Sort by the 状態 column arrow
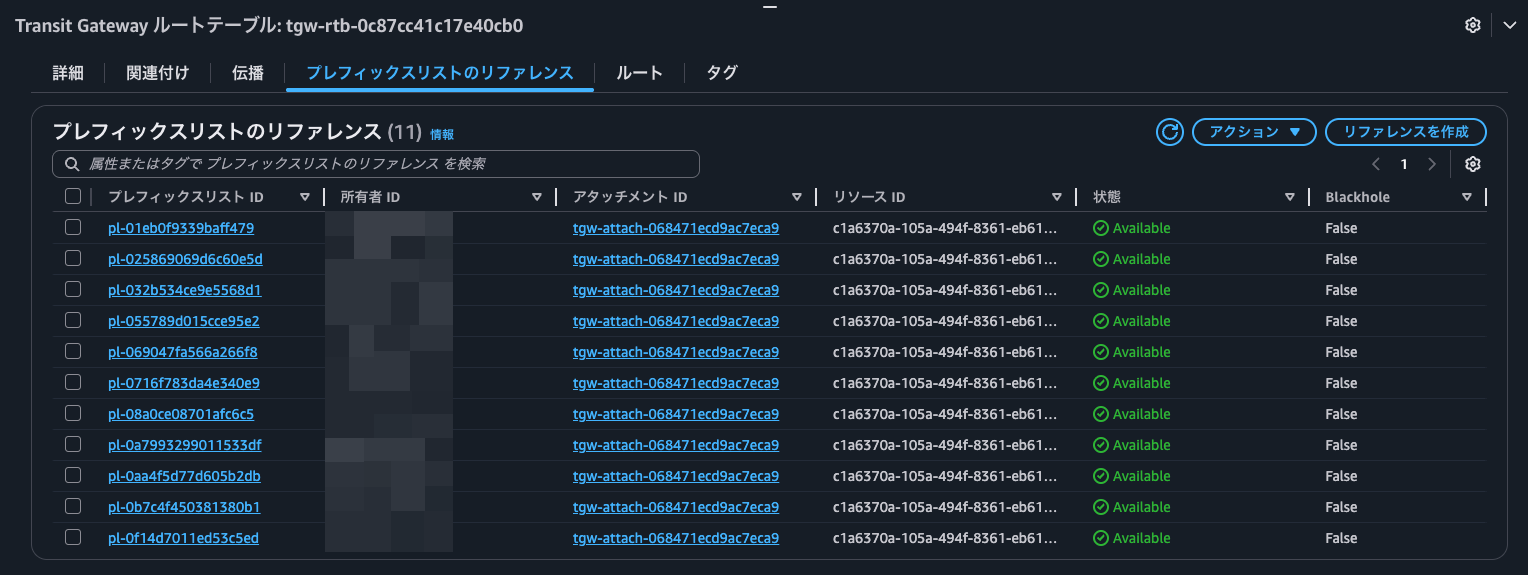The width and height of the screenshot is (1528, 575). coord(1290,197)
